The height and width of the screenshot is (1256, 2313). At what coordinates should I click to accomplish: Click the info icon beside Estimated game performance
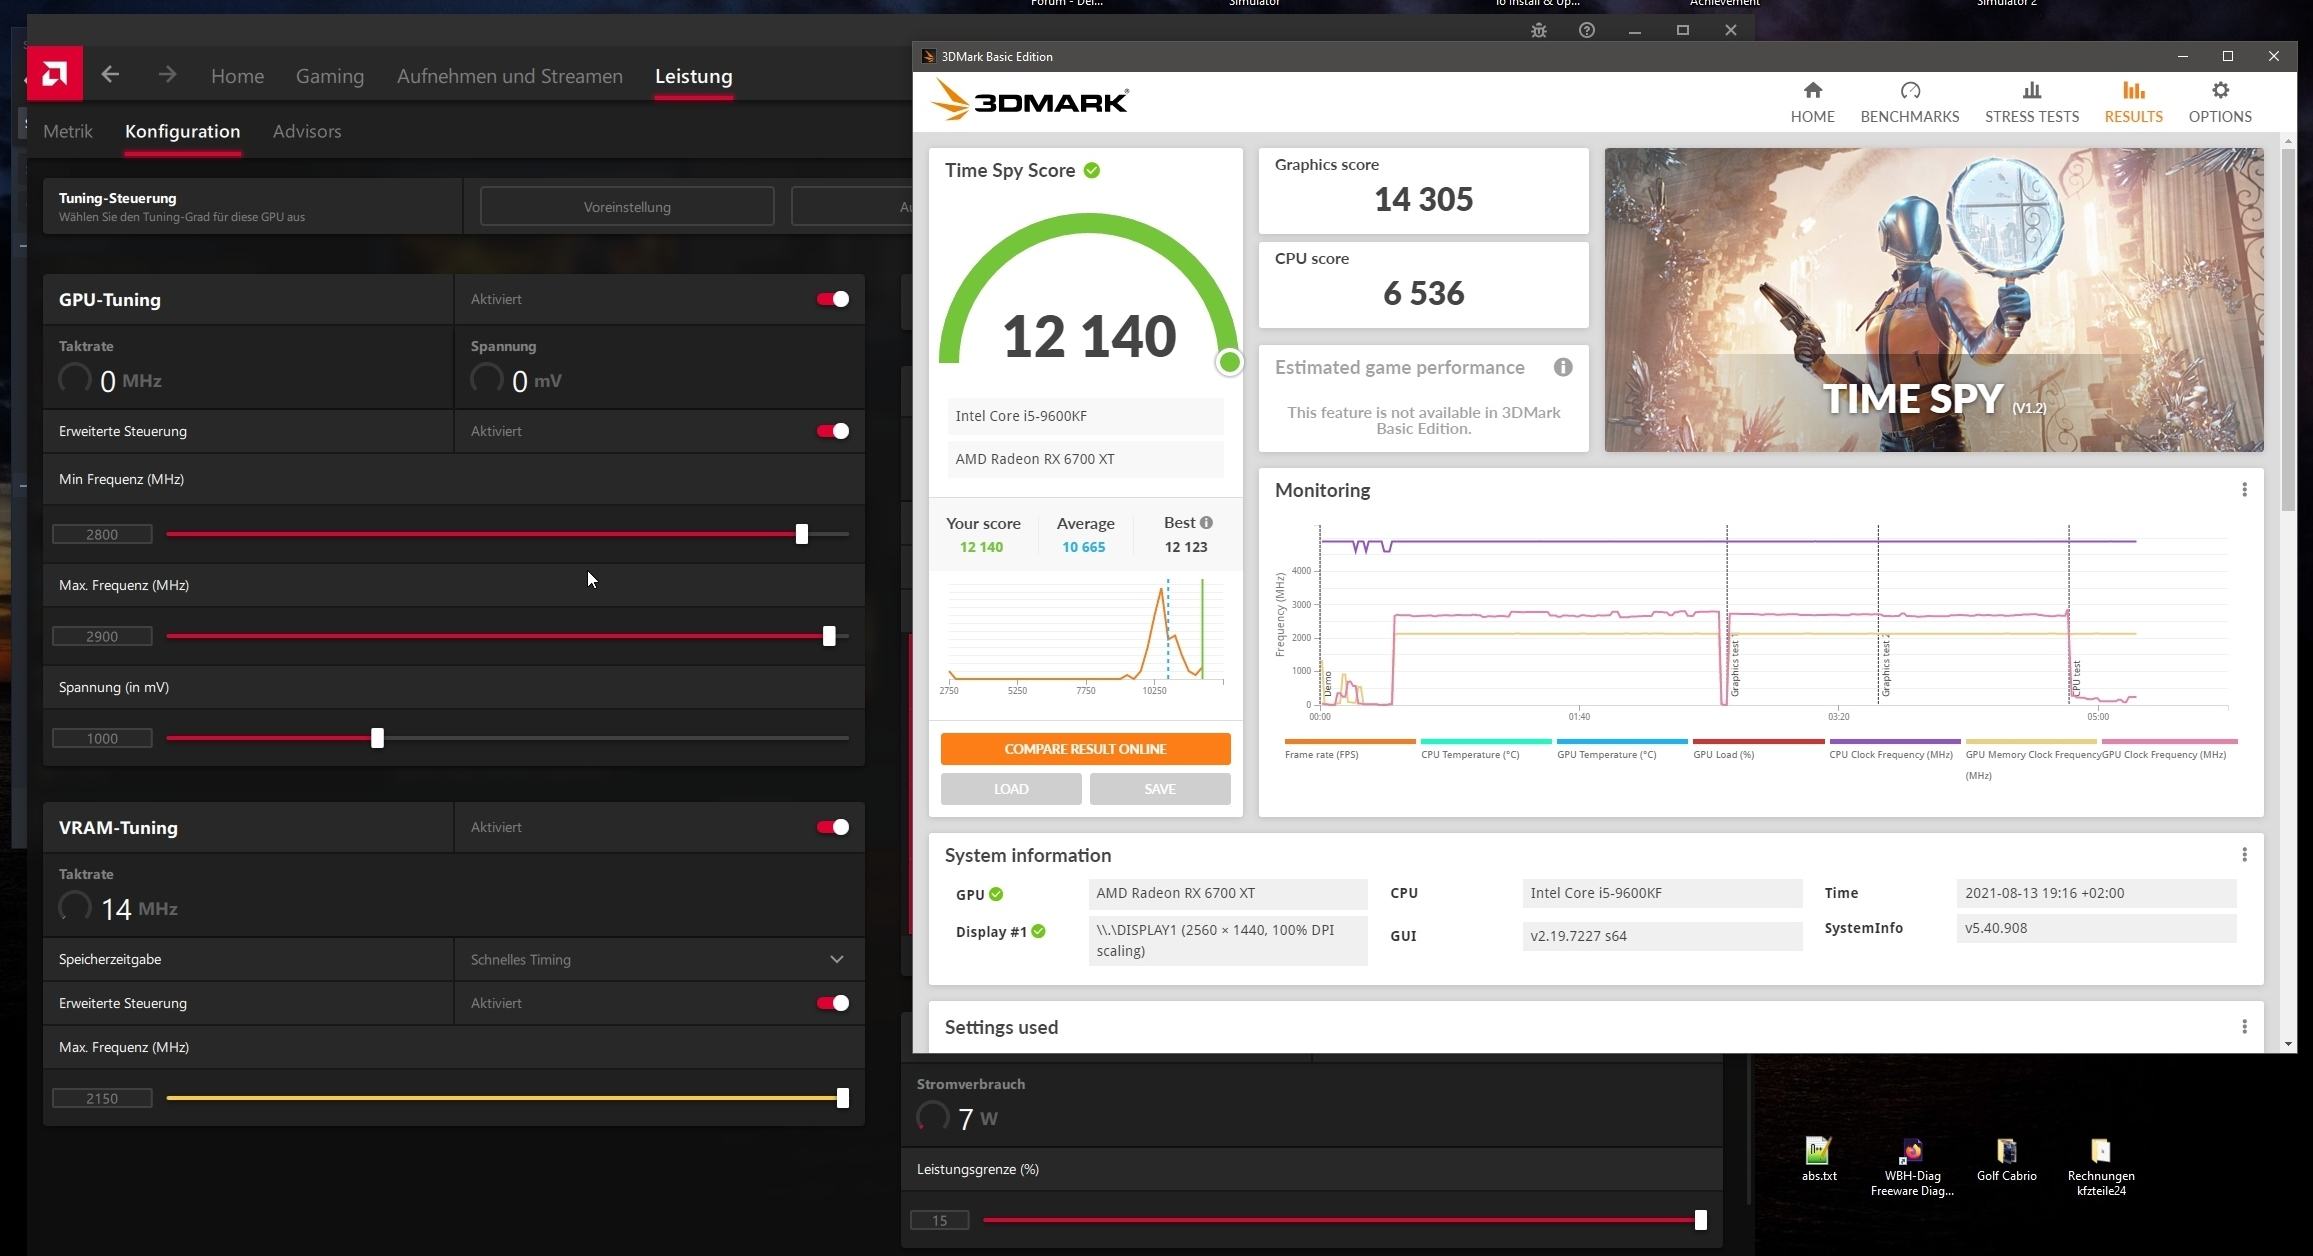click(1563, 367)
